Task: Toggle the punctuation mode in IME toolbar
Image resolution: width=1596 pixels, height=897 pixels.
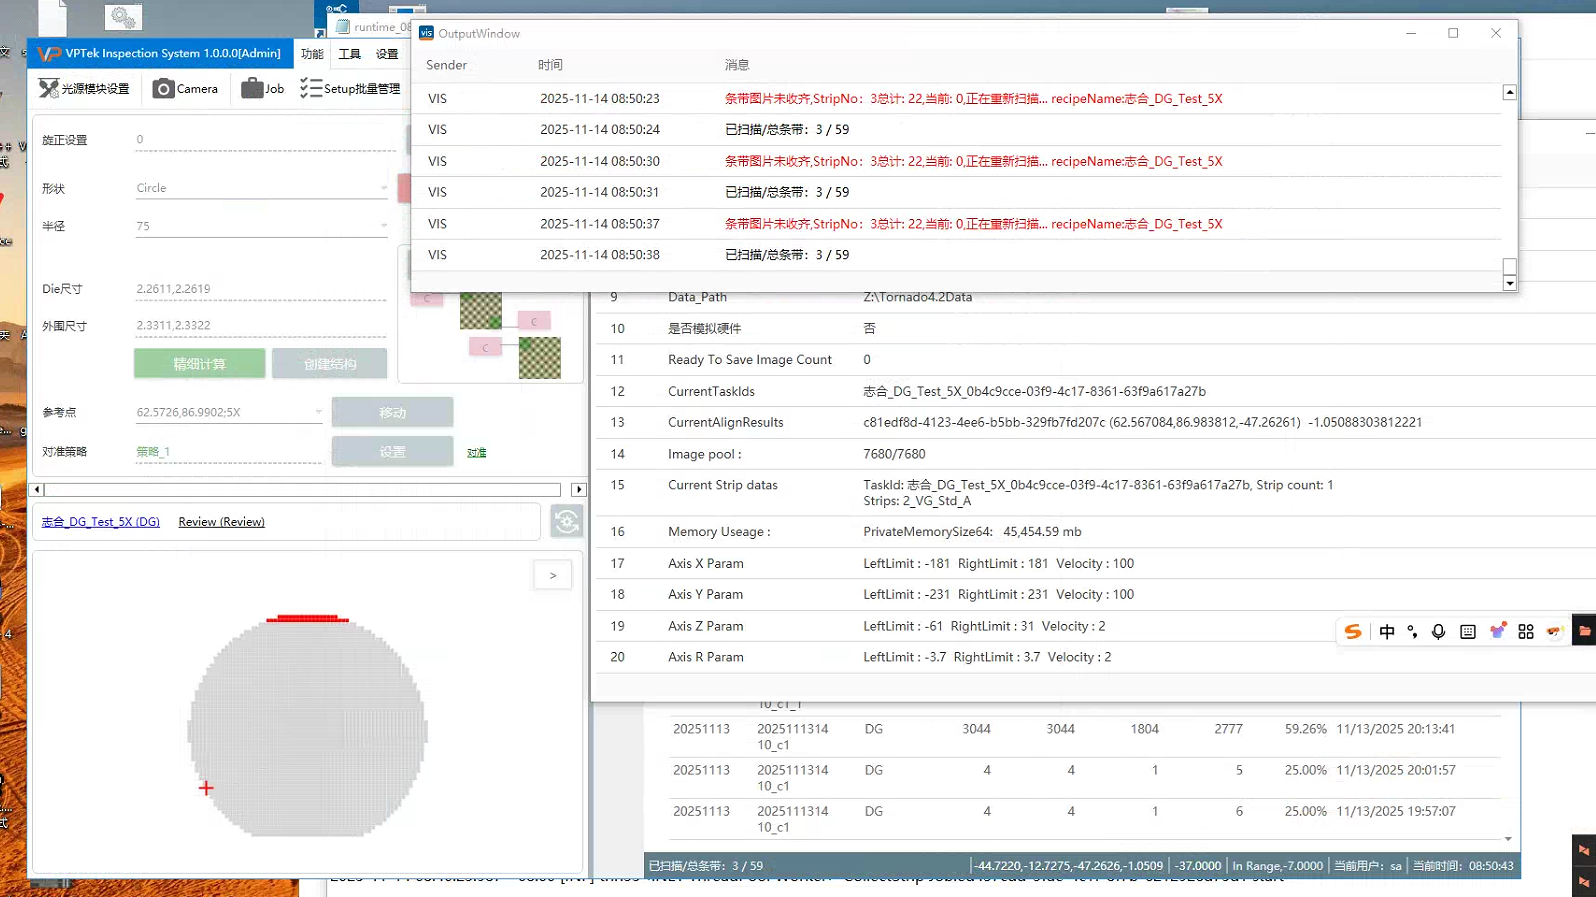Action: (x=1412, y=632)
